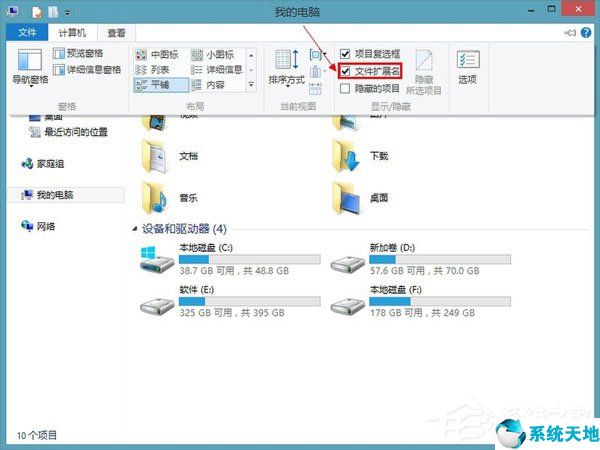Open the 导航窗格 dropdown
The width and height of the screenshot is (600, 450).
pos(30,68)
